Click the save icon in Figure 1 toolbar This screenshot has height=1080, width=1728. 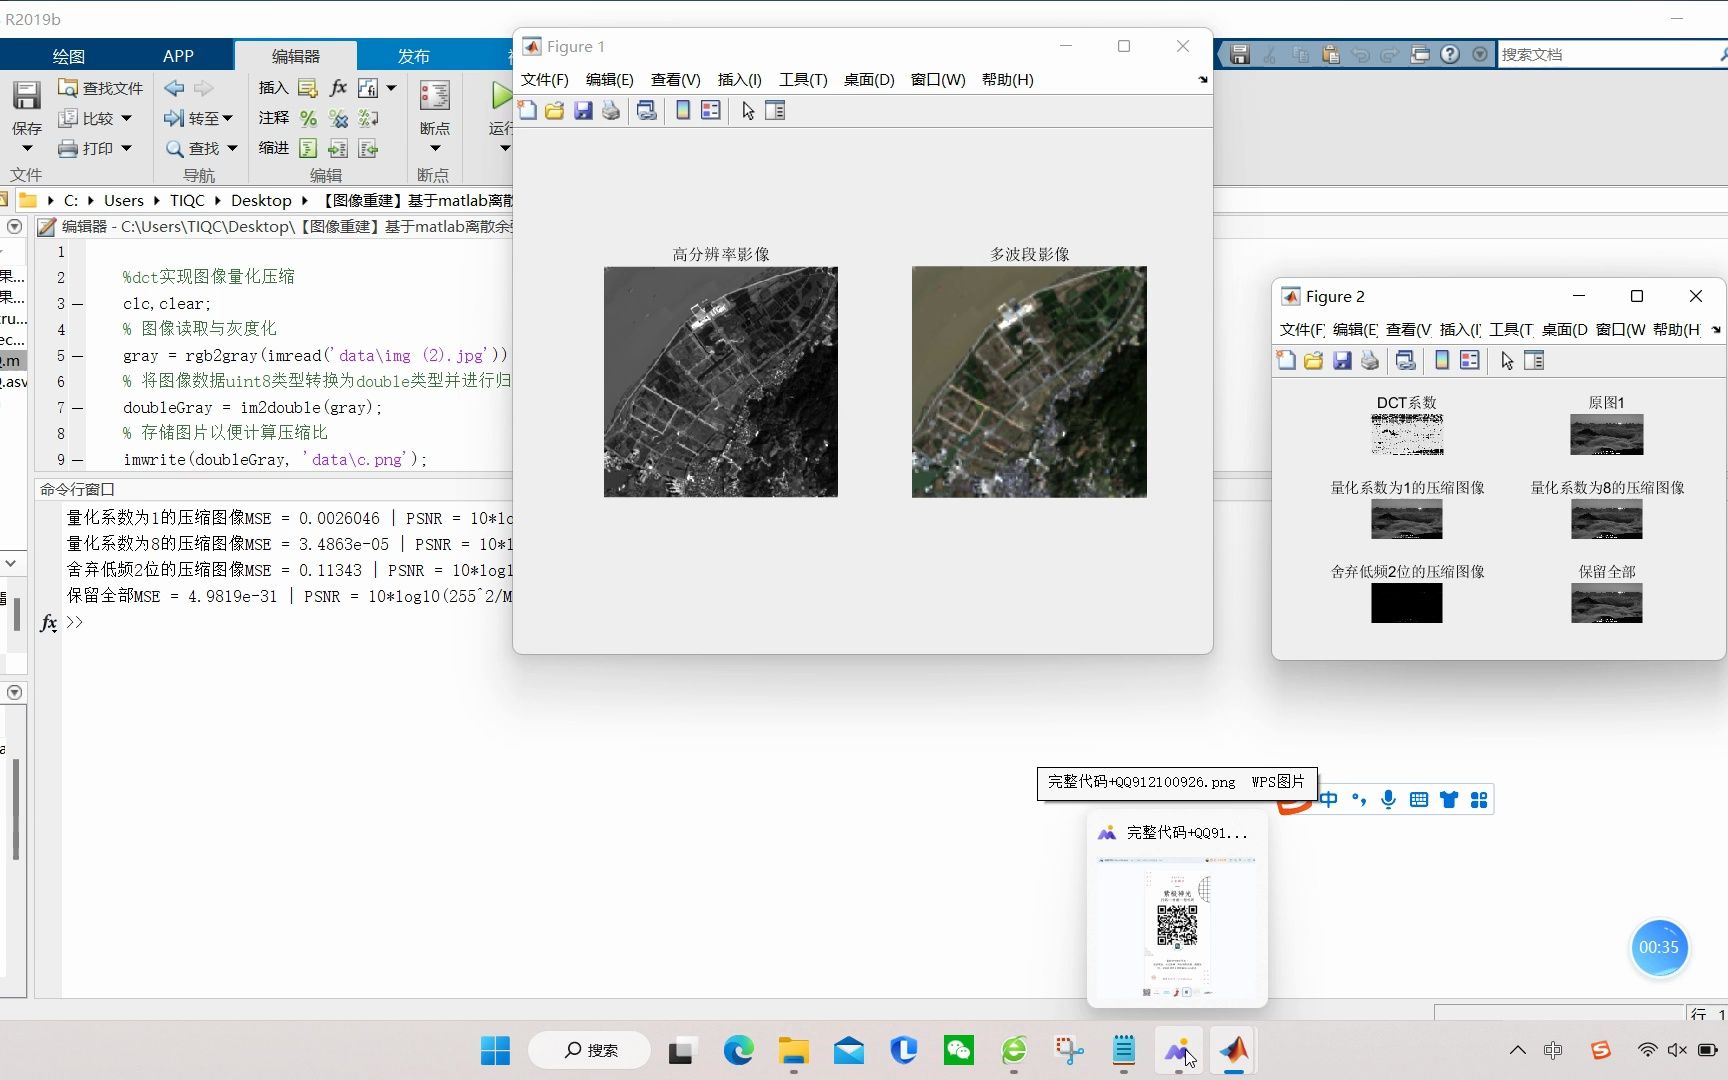(583, 111)
